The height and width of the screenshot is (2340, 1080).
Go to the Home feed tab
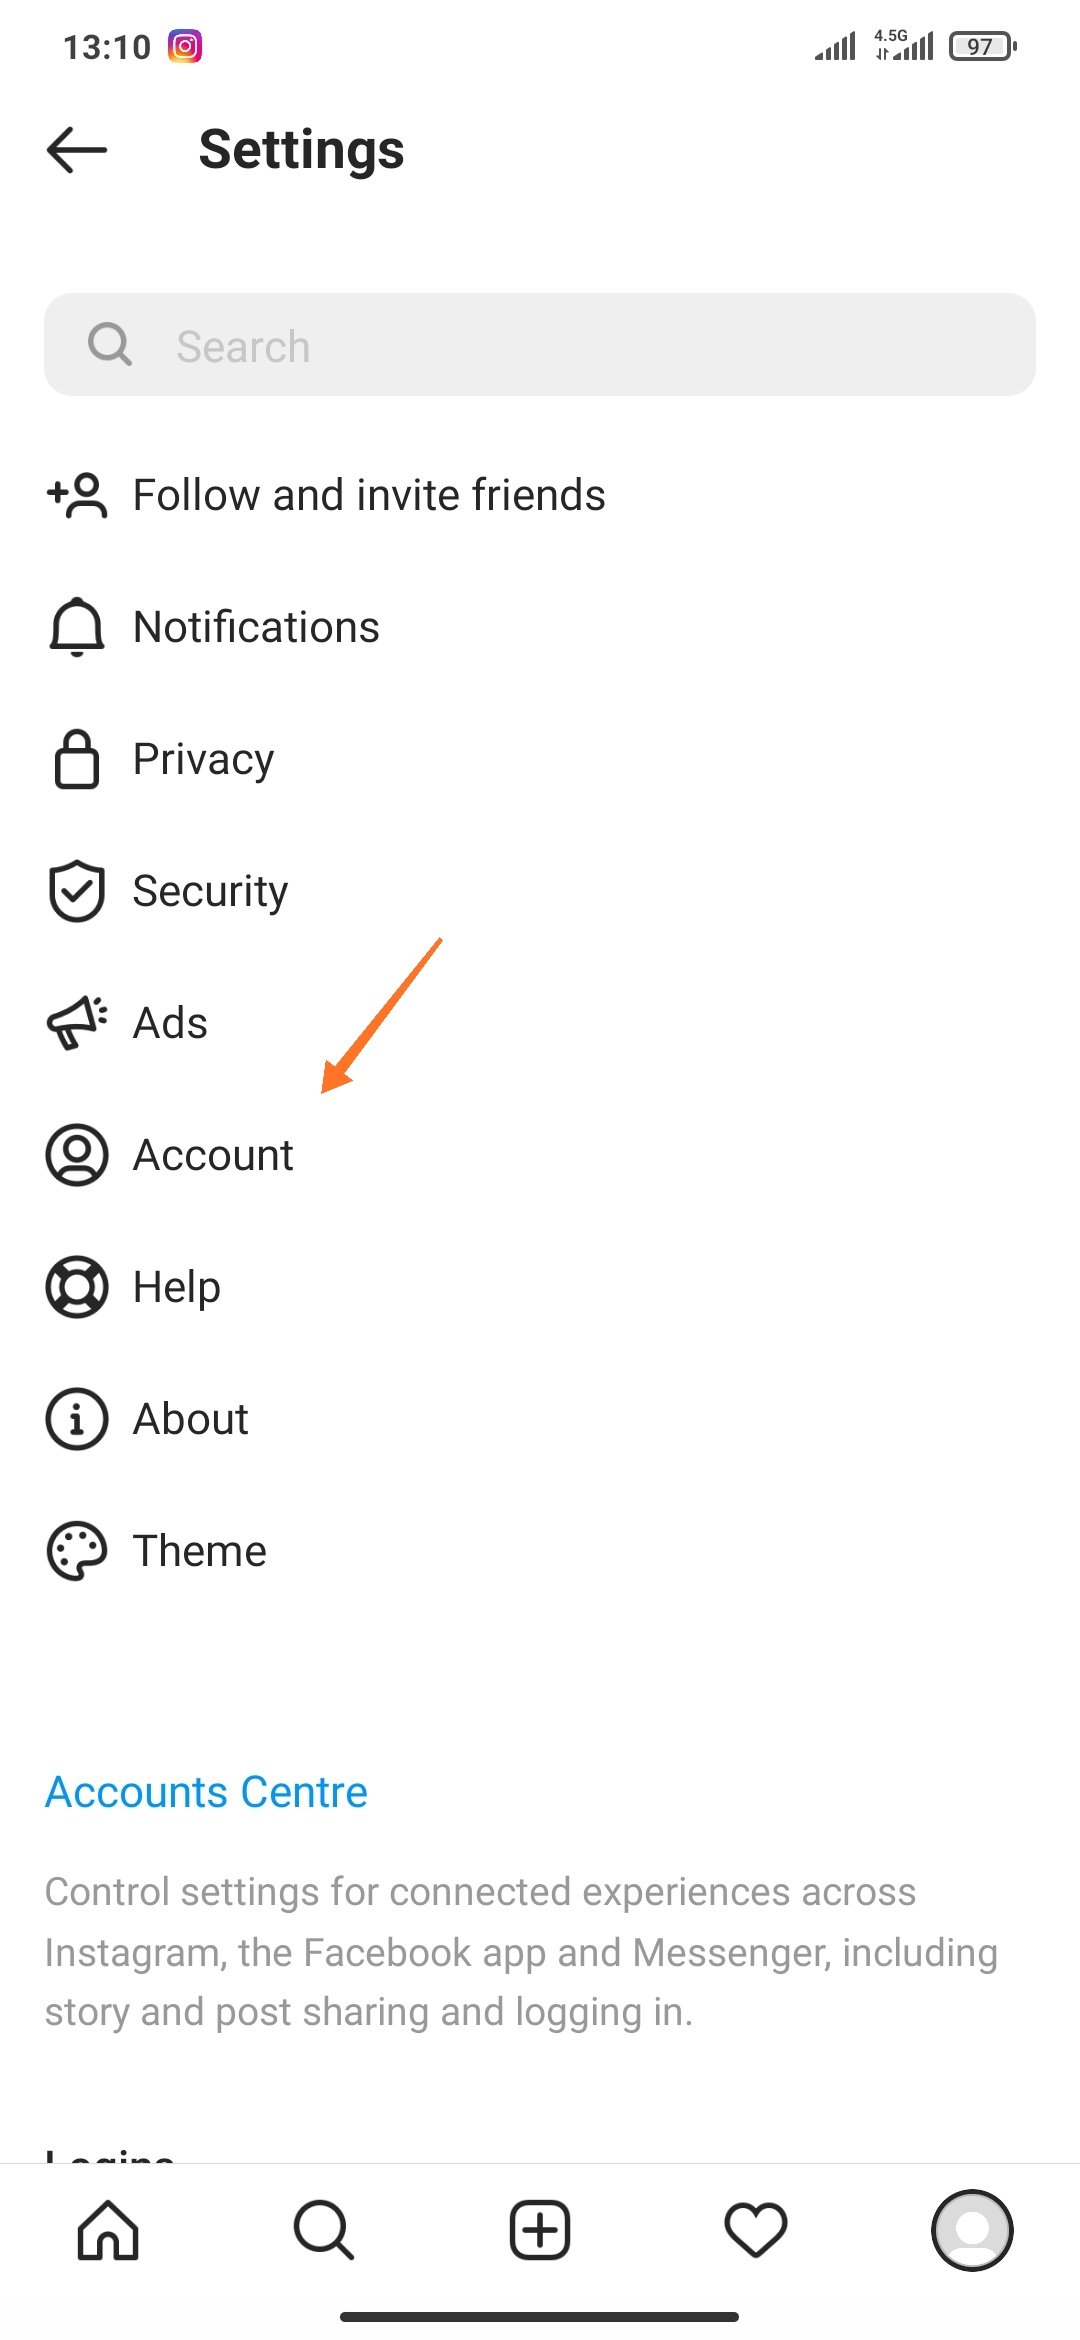point(108,2230)
